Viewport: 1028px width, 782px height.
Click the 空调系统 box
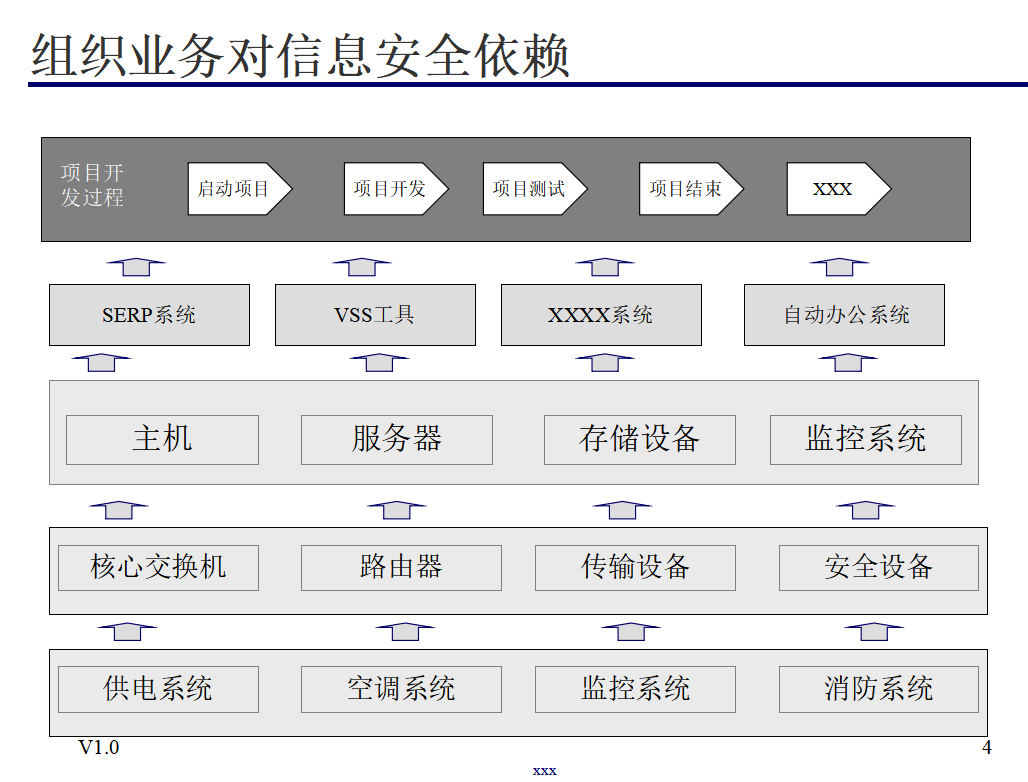401,690
